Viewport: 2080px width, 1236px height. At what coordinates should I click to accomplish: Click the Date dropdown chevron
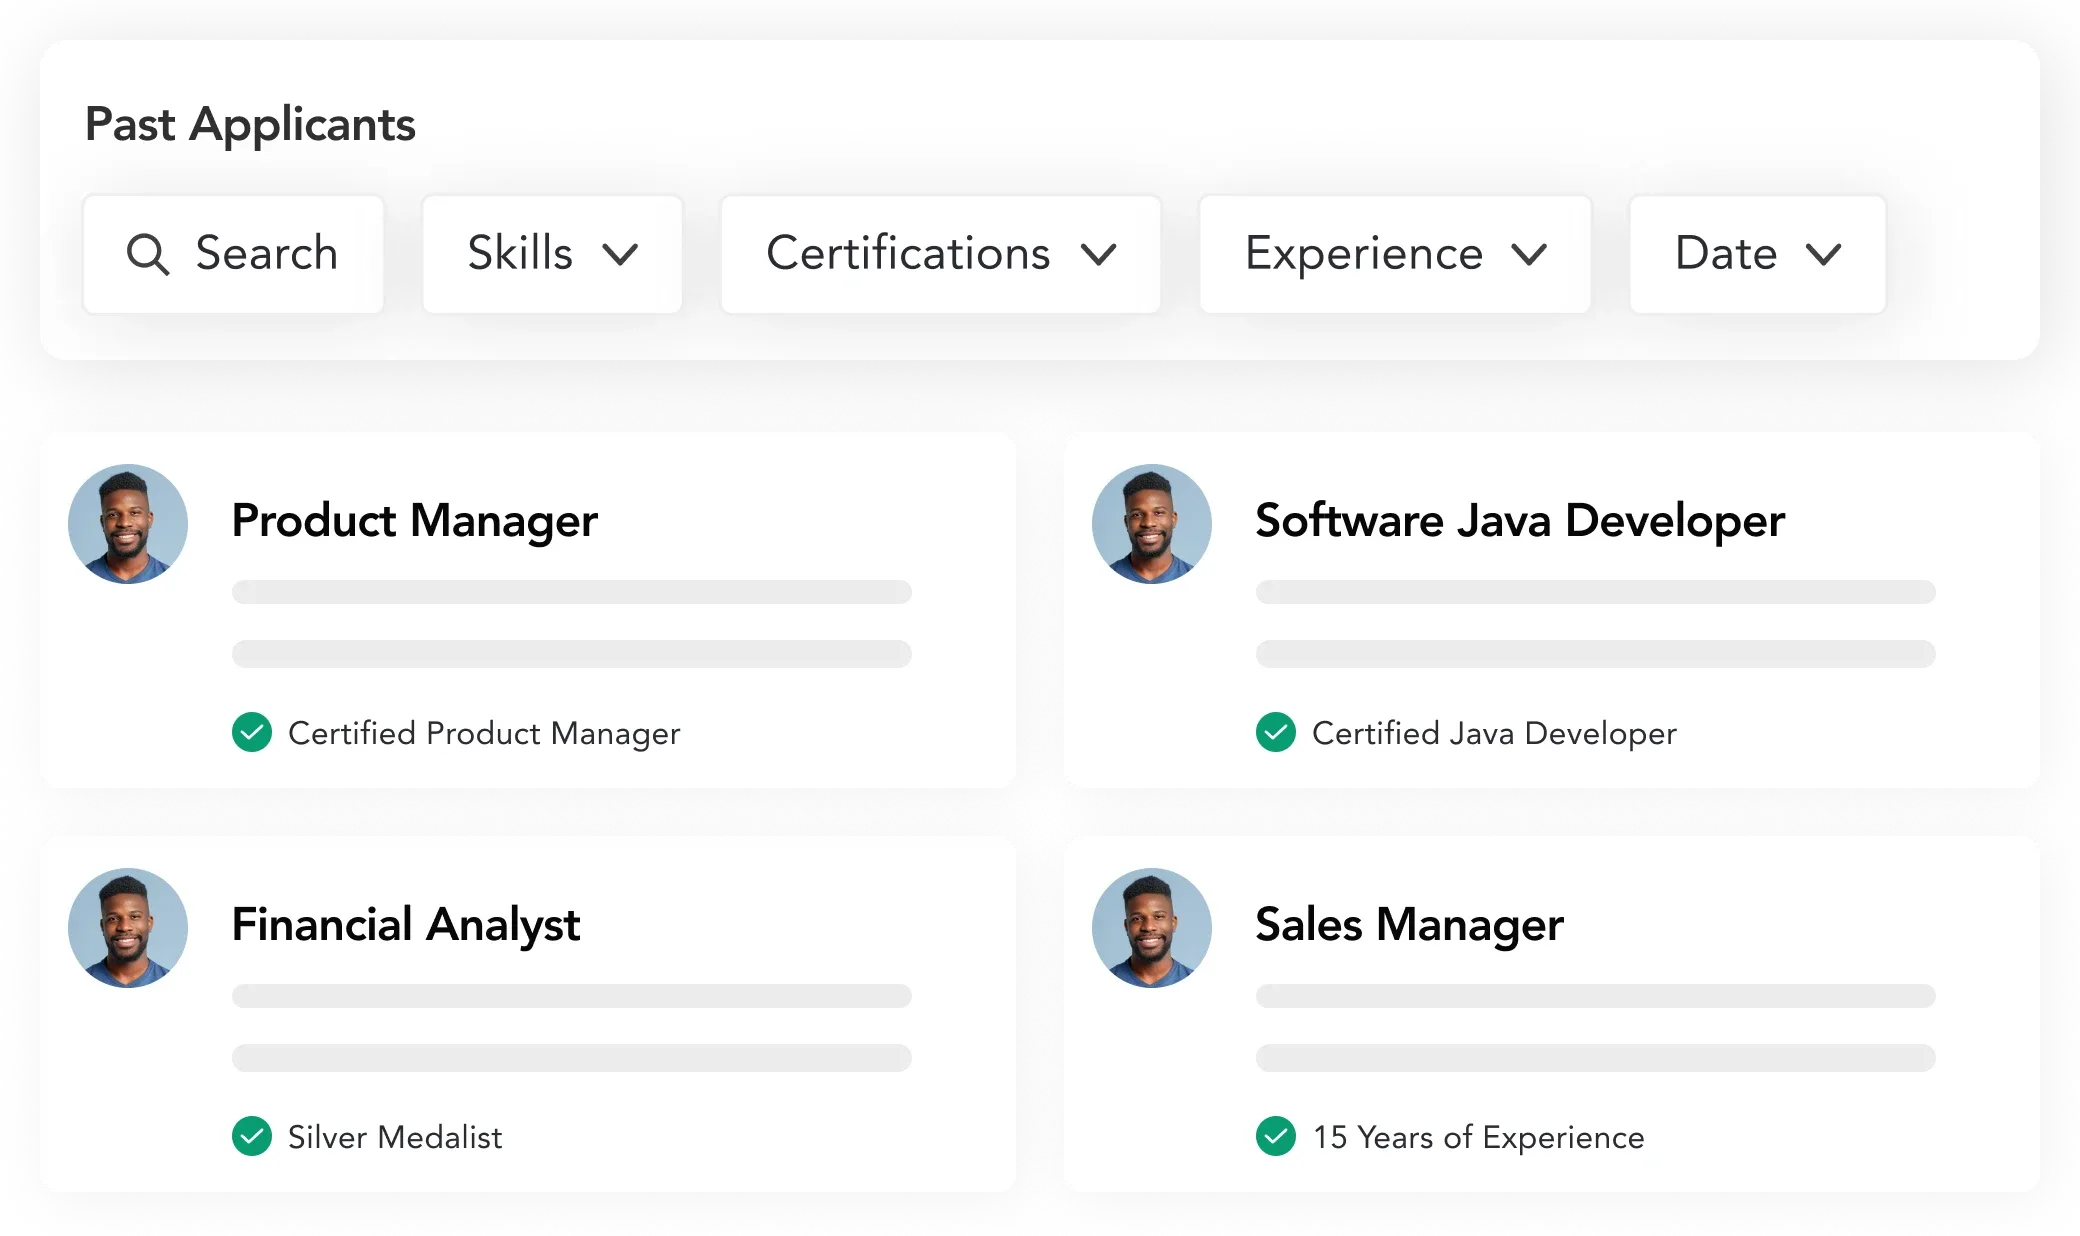point(1825,255)
